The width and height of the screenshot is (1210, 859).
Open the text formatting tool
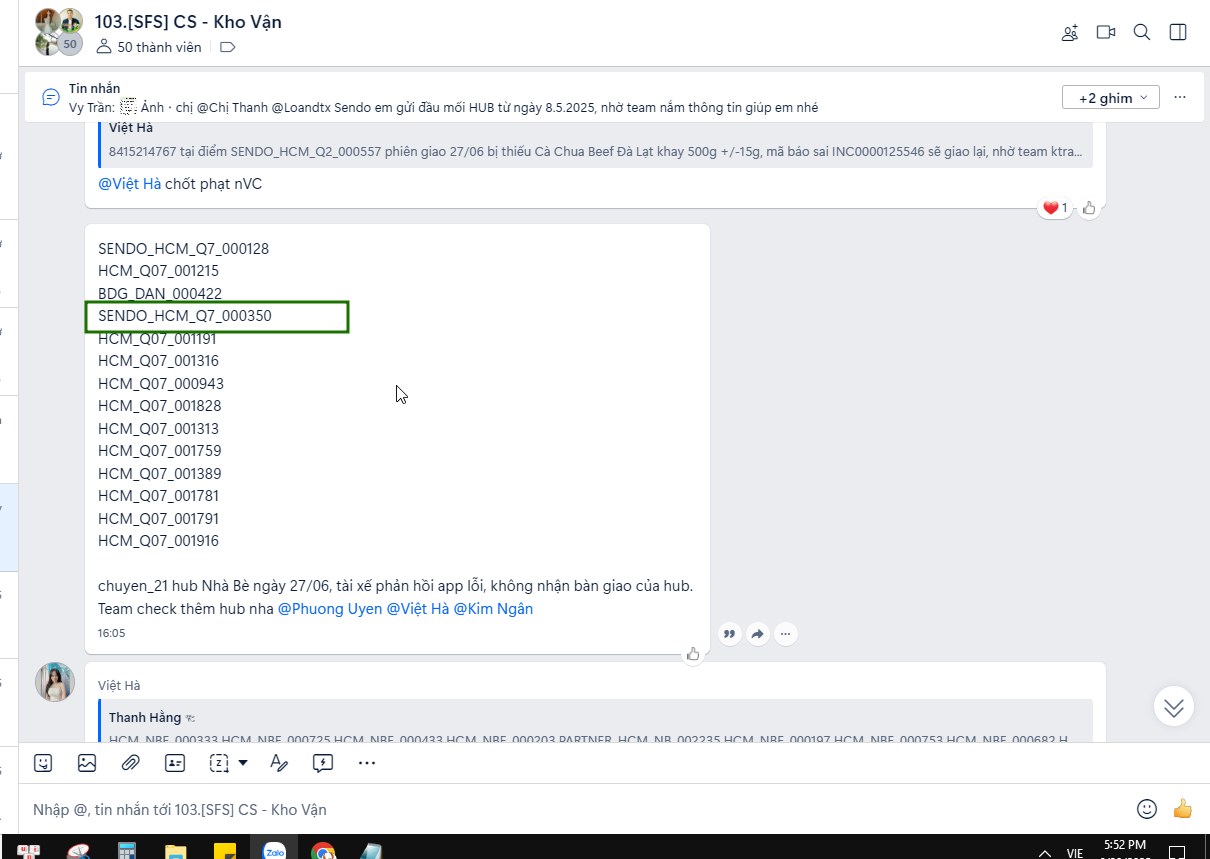click(x=279, y=763)
